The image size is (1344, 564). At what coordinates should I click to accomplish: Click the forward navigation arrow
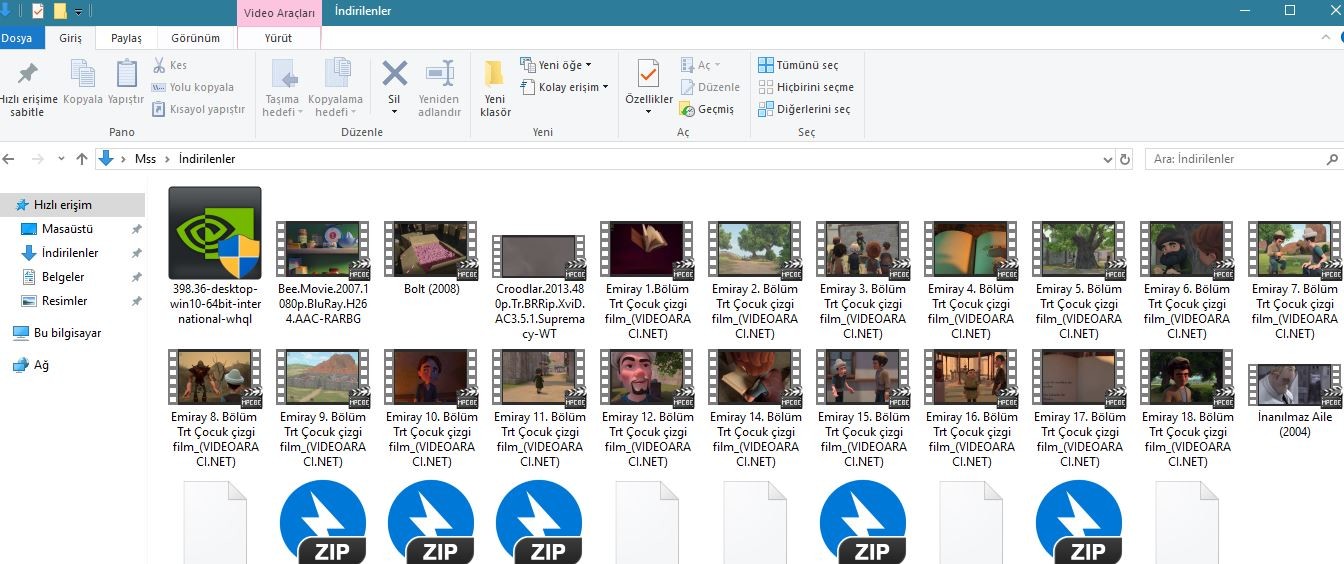pyautogui.click(x=37, y=159)
